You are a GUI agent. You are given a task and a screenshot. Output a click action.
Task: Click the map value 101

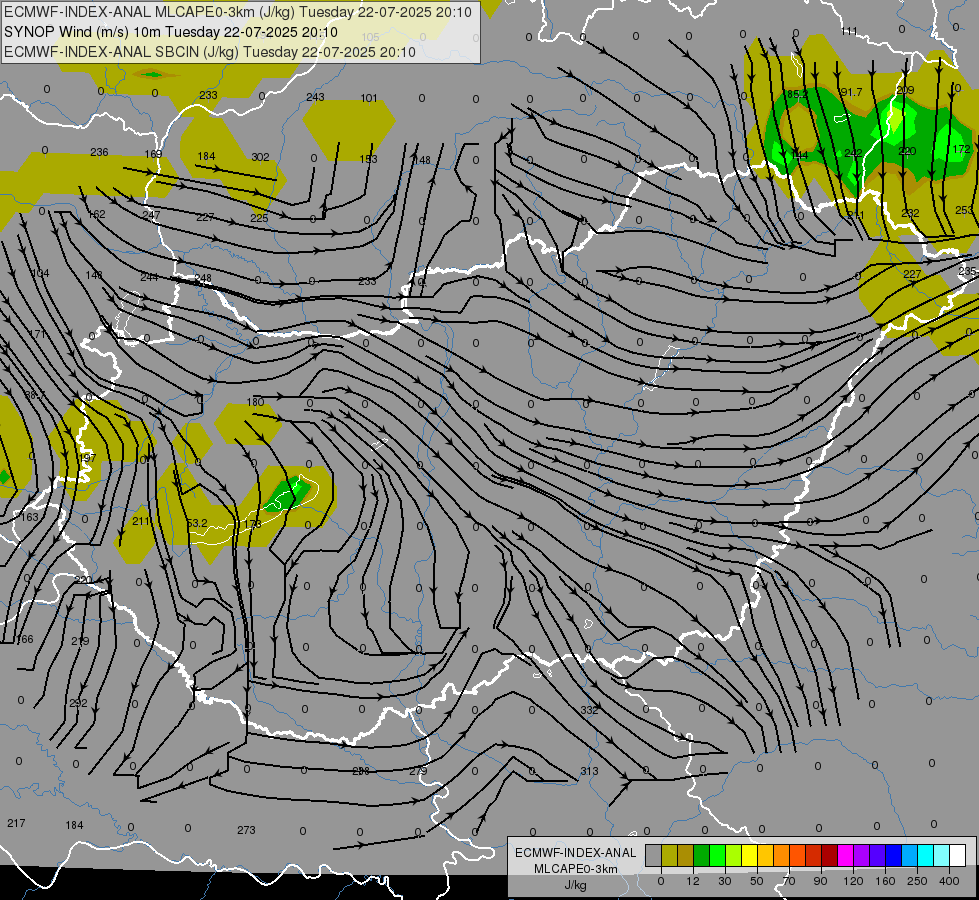[x=369, y=98]
